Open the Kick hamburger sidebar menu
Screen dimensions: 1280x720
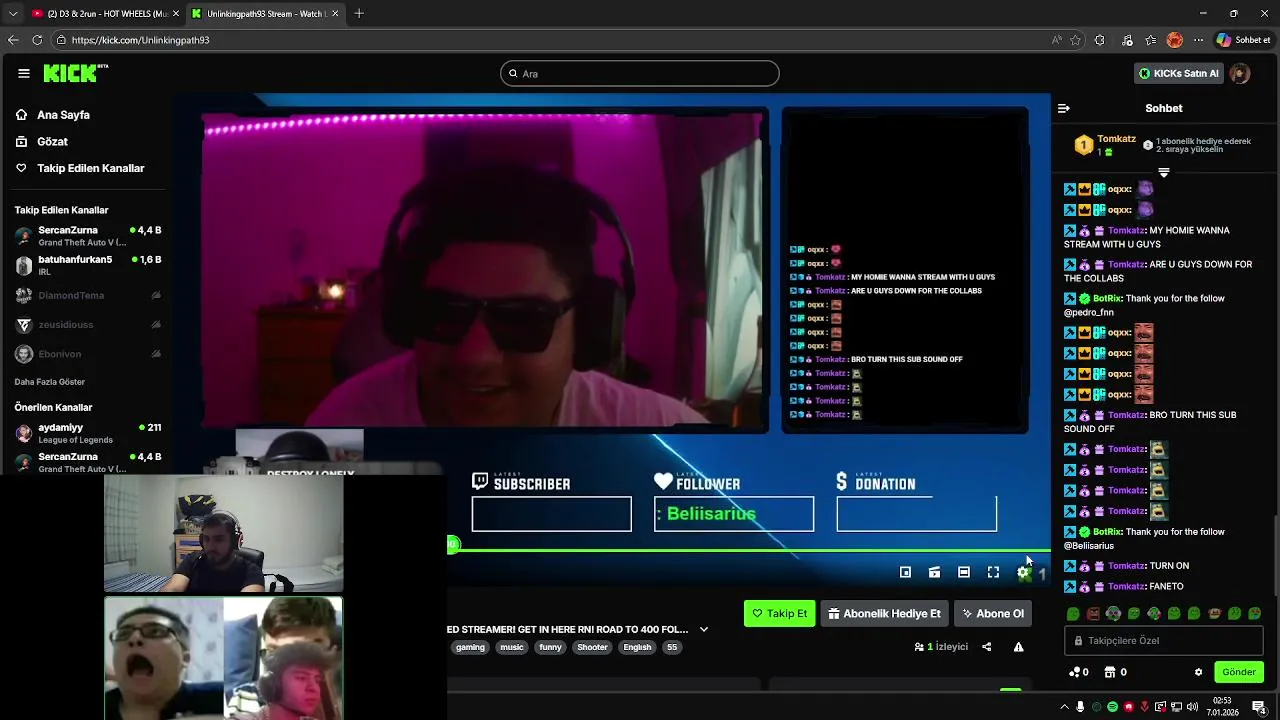click(x=23, y=73)
